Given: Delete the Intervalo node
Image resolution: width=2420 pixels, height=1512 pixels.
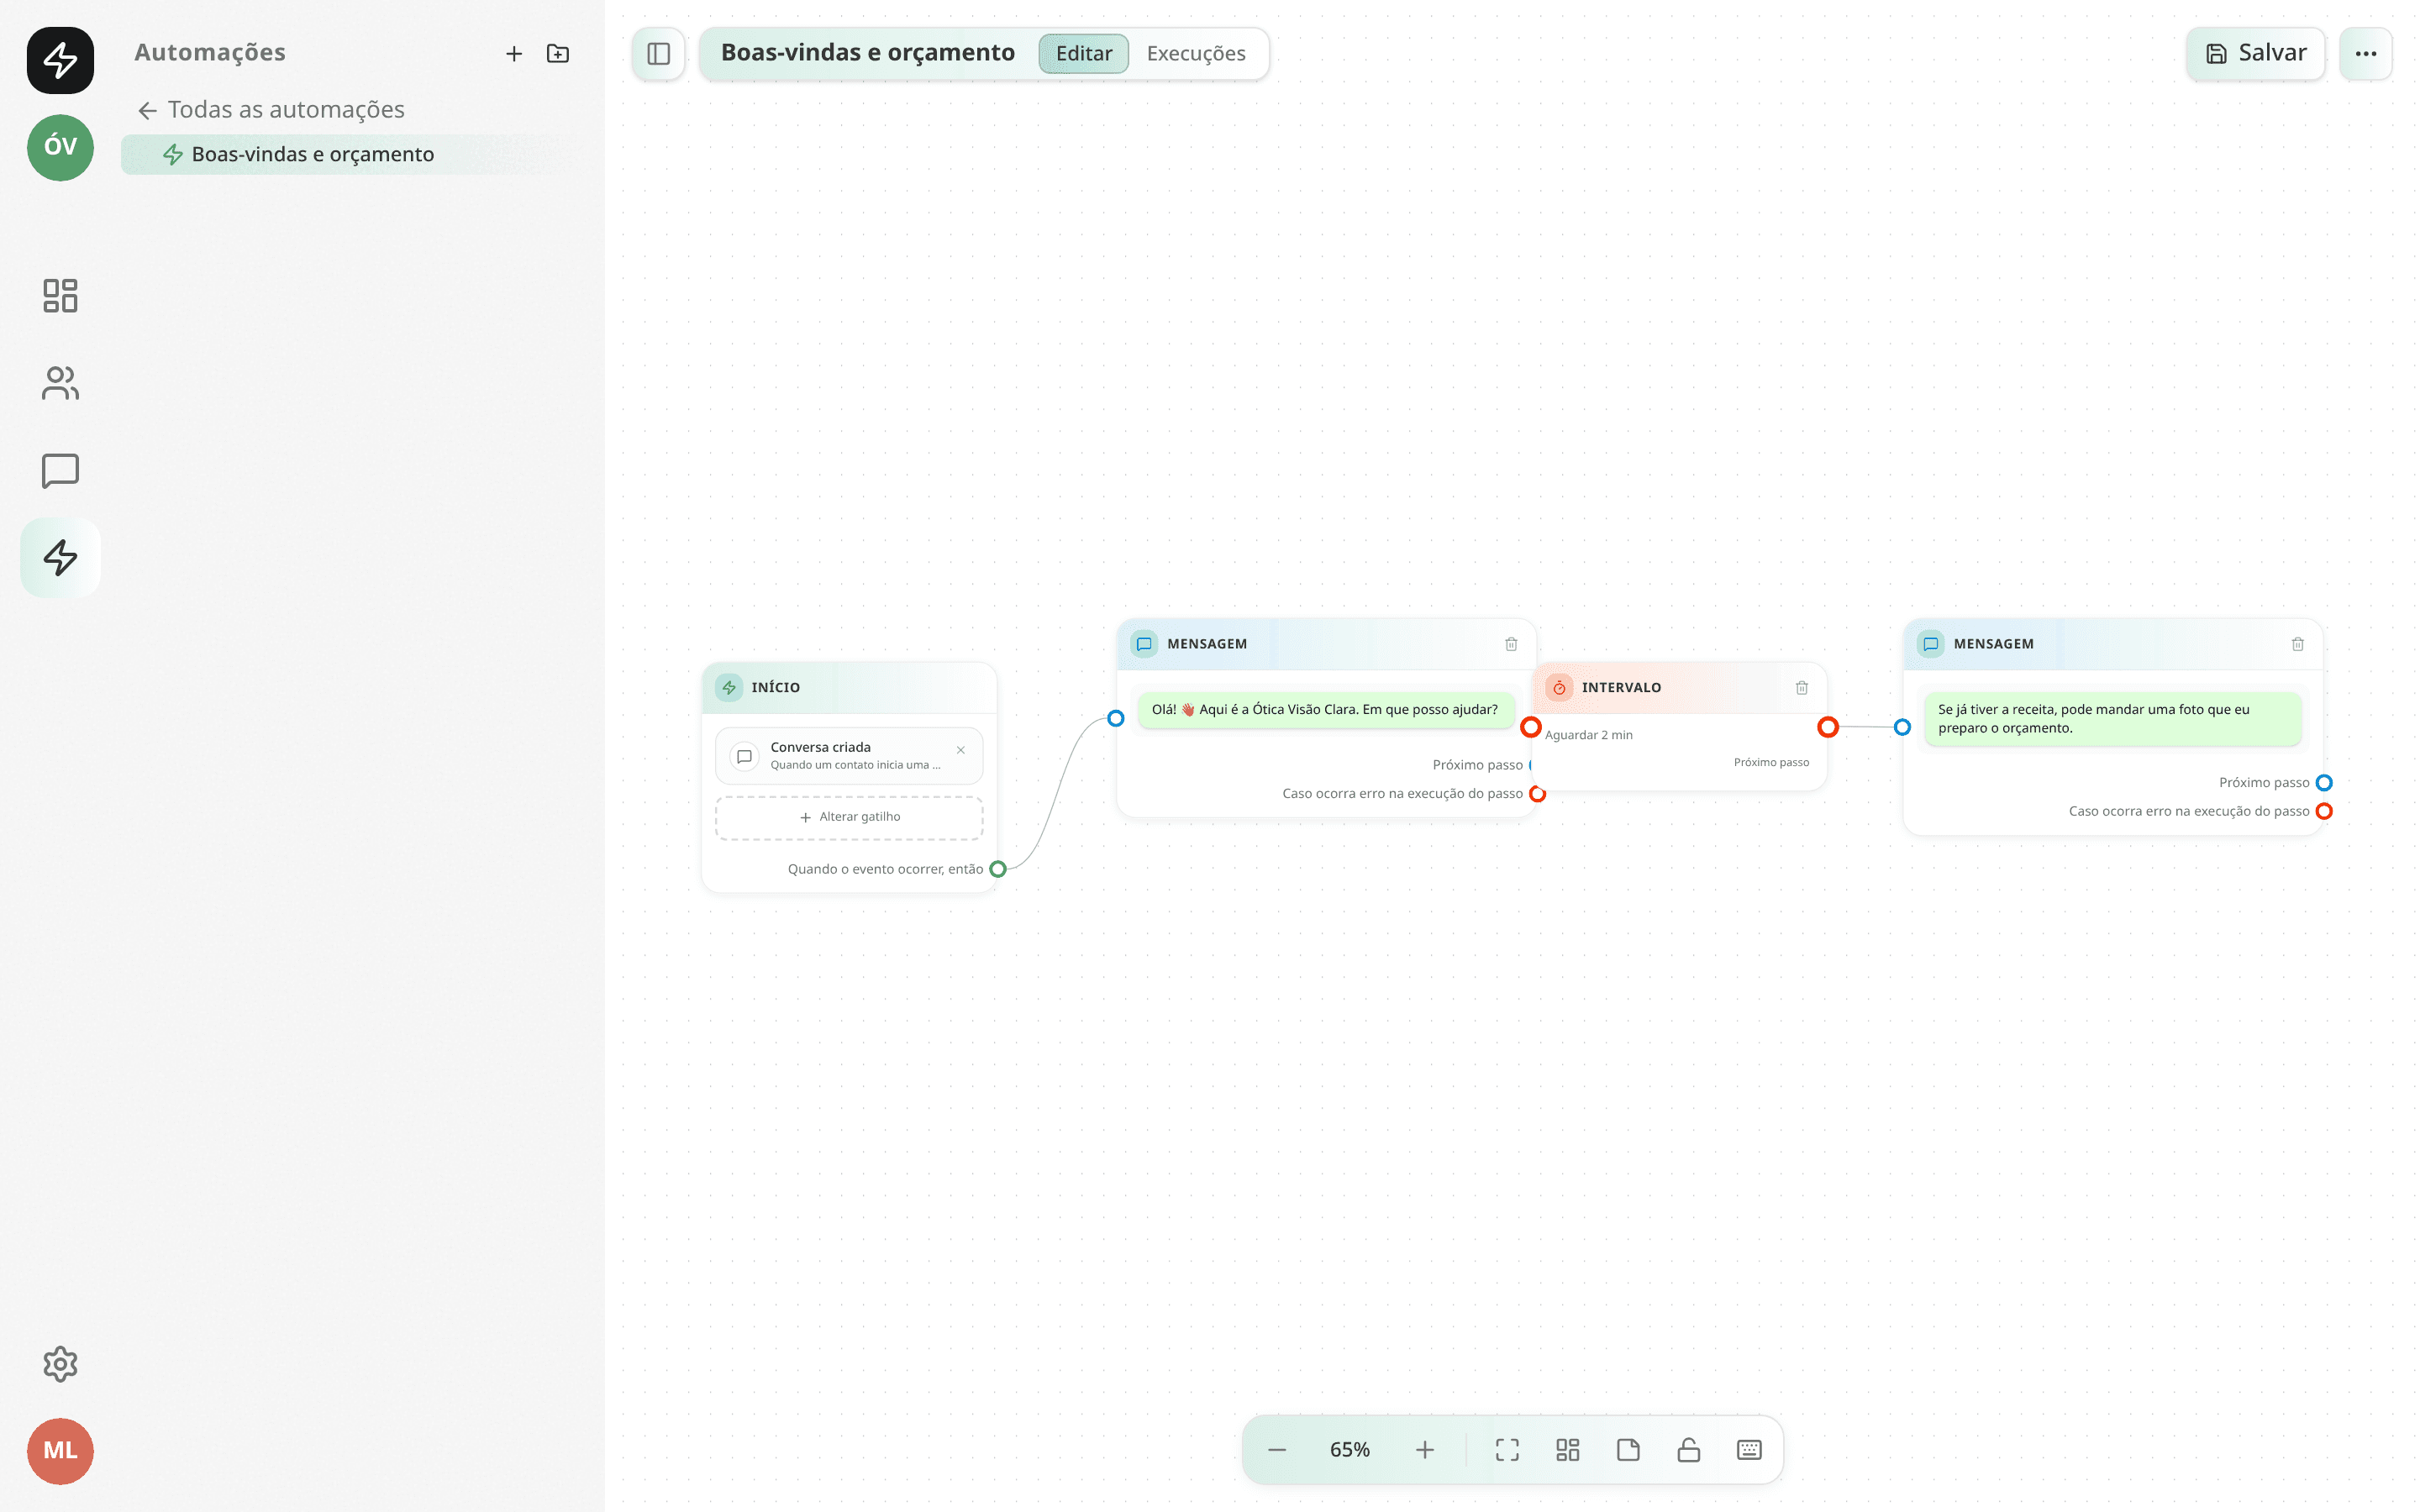Looking at the screenshot, I should 1801,688.
